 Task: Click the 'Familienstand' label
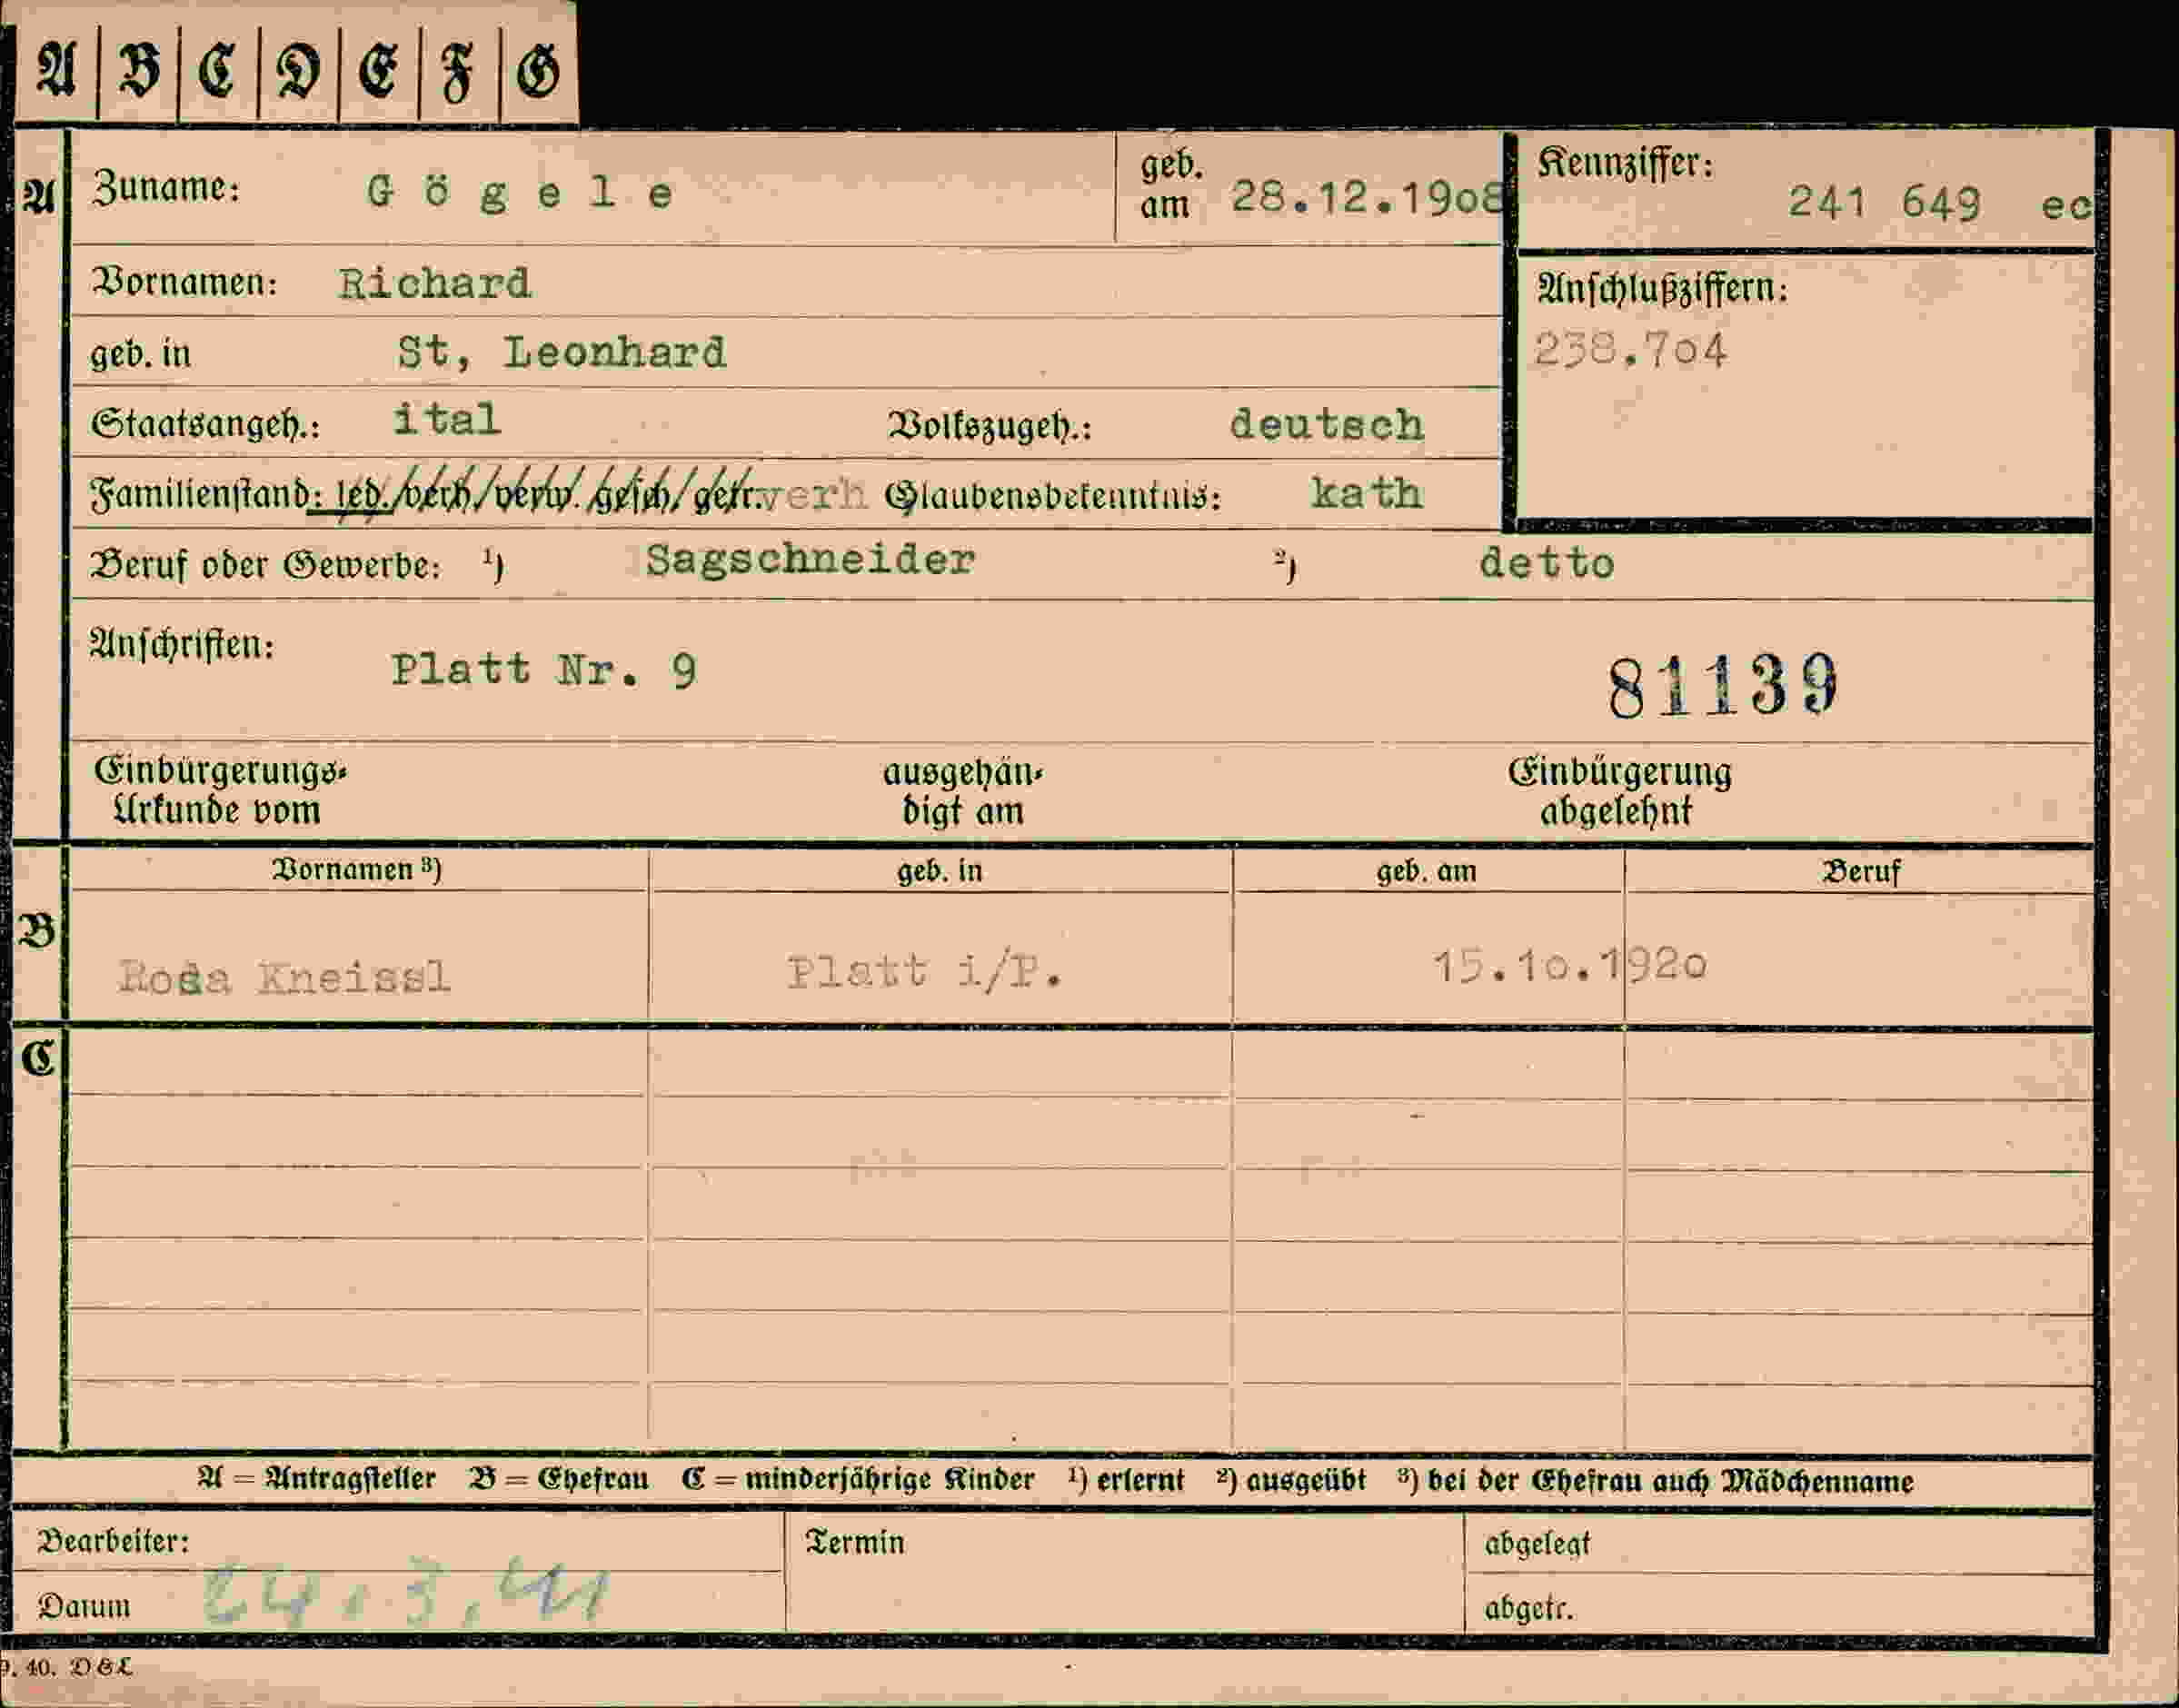click(x=200, y=495)
